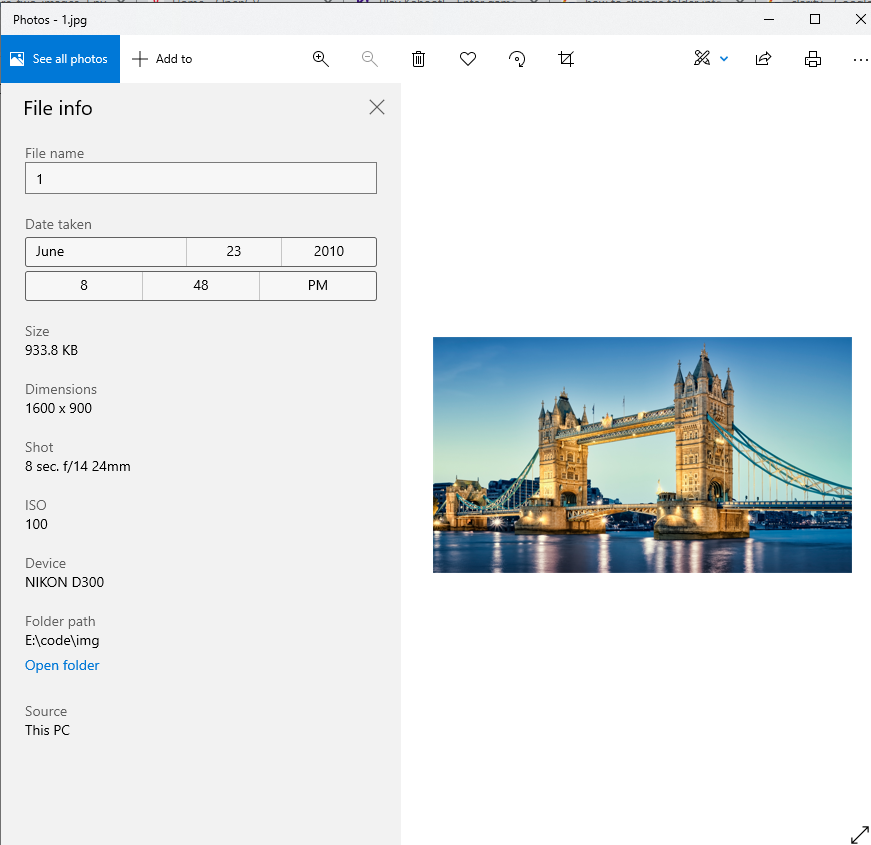
Task: Click the Zoom in magnifier icon
Action: [321, 59]
